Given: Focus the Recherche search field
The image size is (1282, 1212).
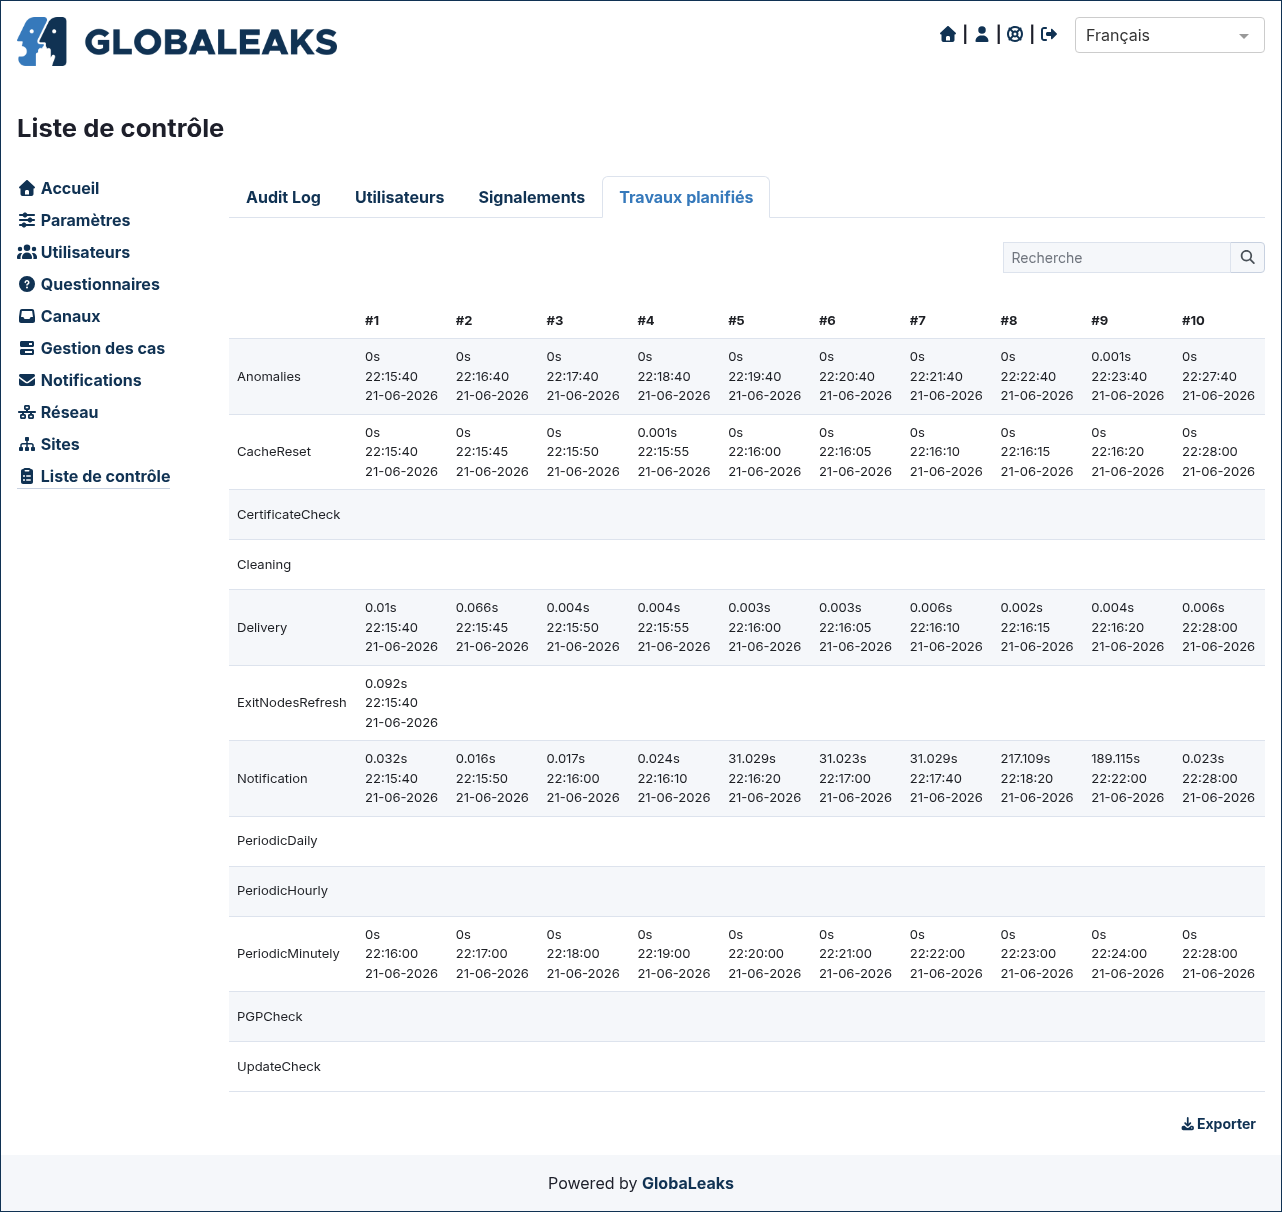Looking at the screenshot, I should 1116,257.
